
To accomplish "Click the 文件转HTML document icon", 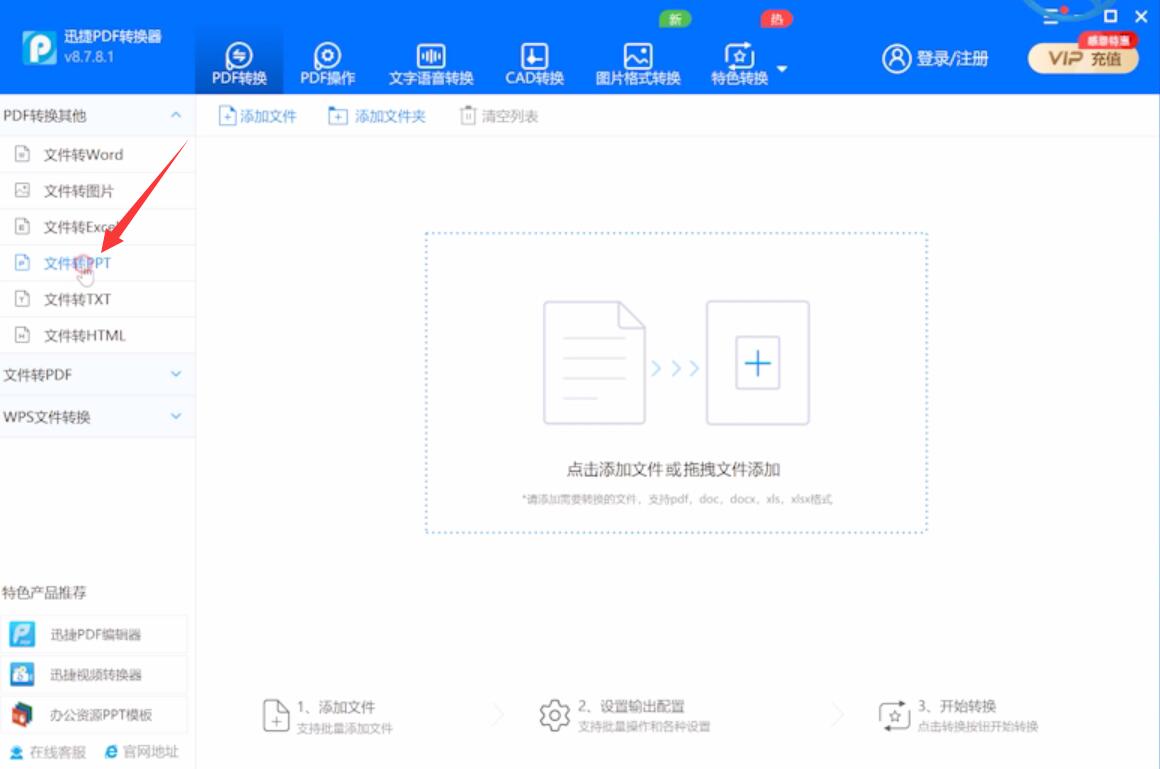I will [22, 335].
